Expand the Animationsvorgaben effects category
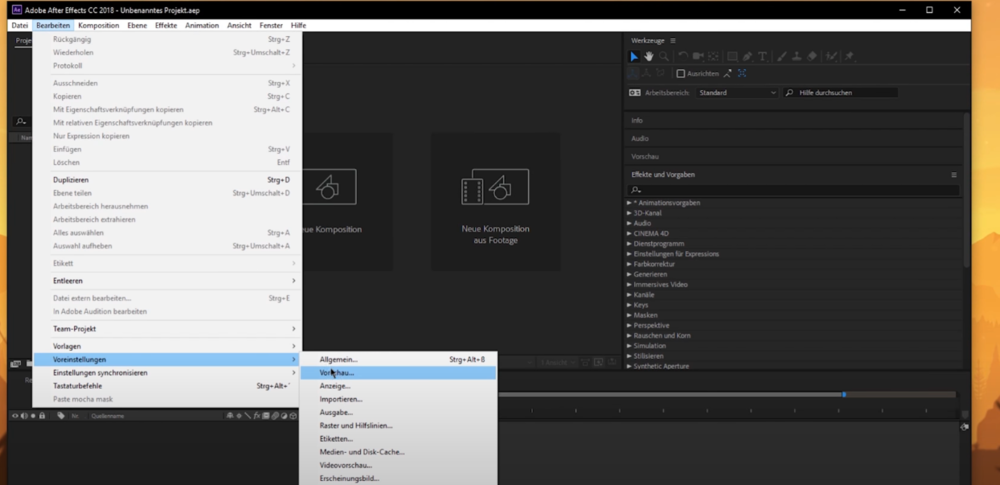Image resolution: width=1000 pixels, height=485 pixels. coord(629,203)
